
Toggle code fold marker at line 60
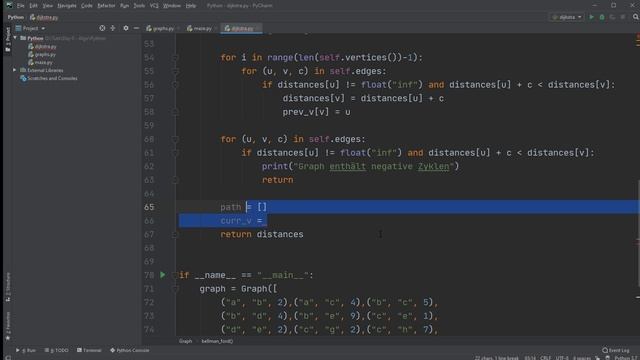click(175, 139)
